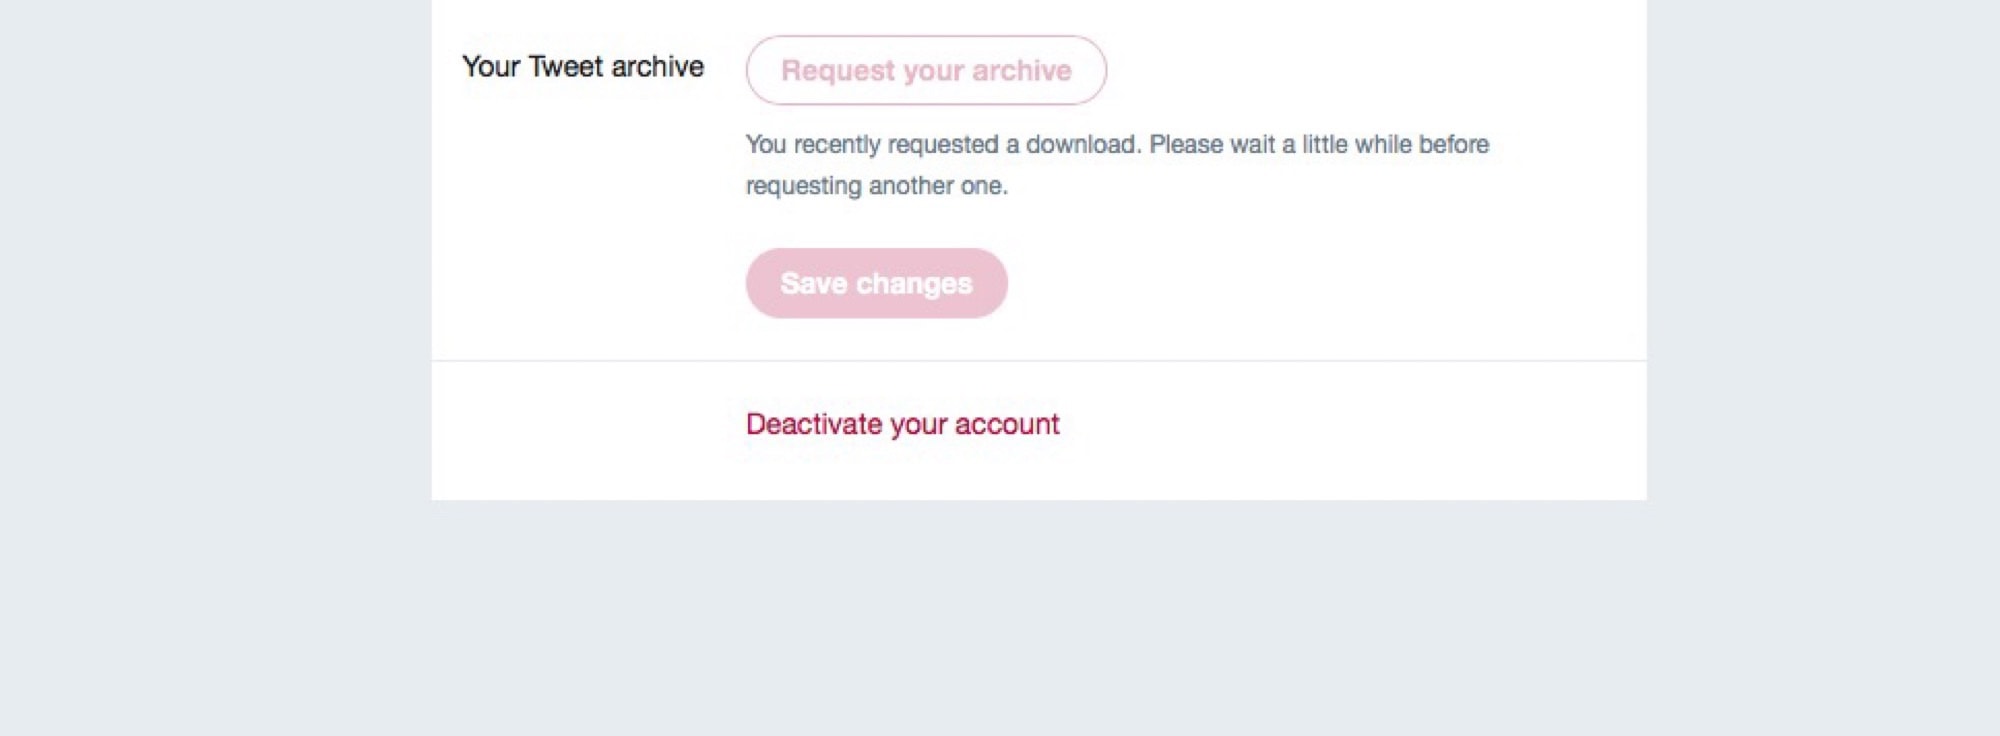Click Save changes to confirm settings

(x=875, y=283)
